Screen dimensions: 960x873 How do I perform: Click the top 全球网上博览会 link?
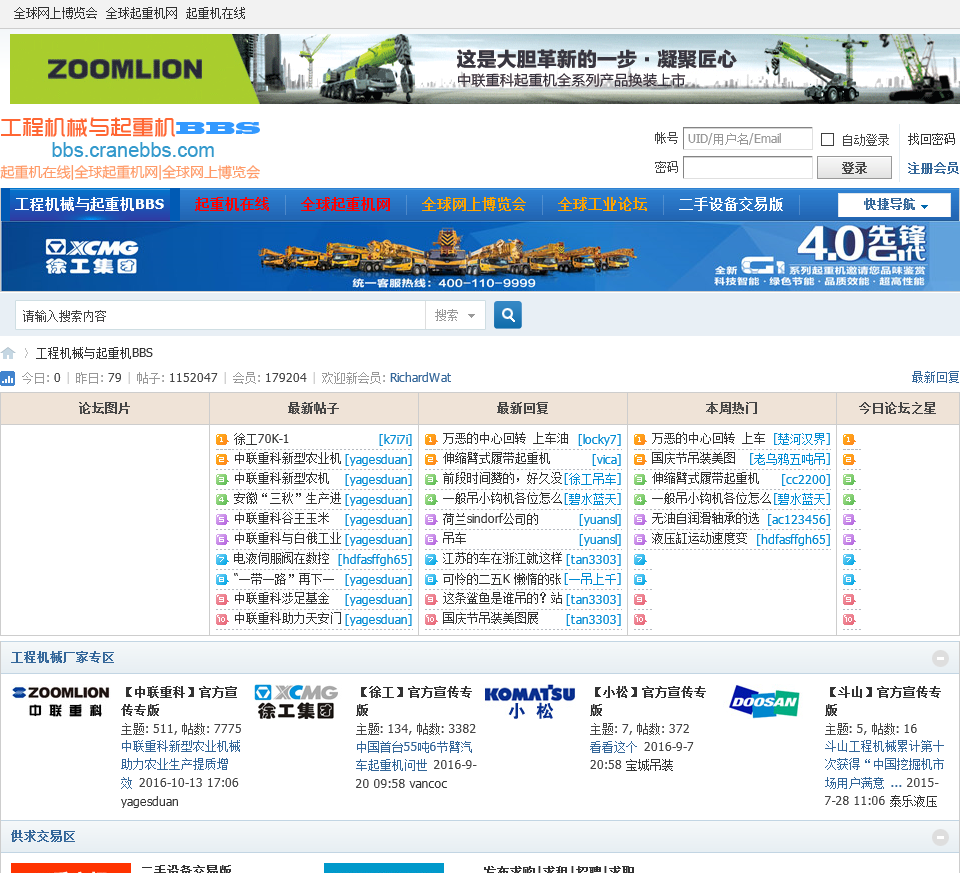click(55, 13)
